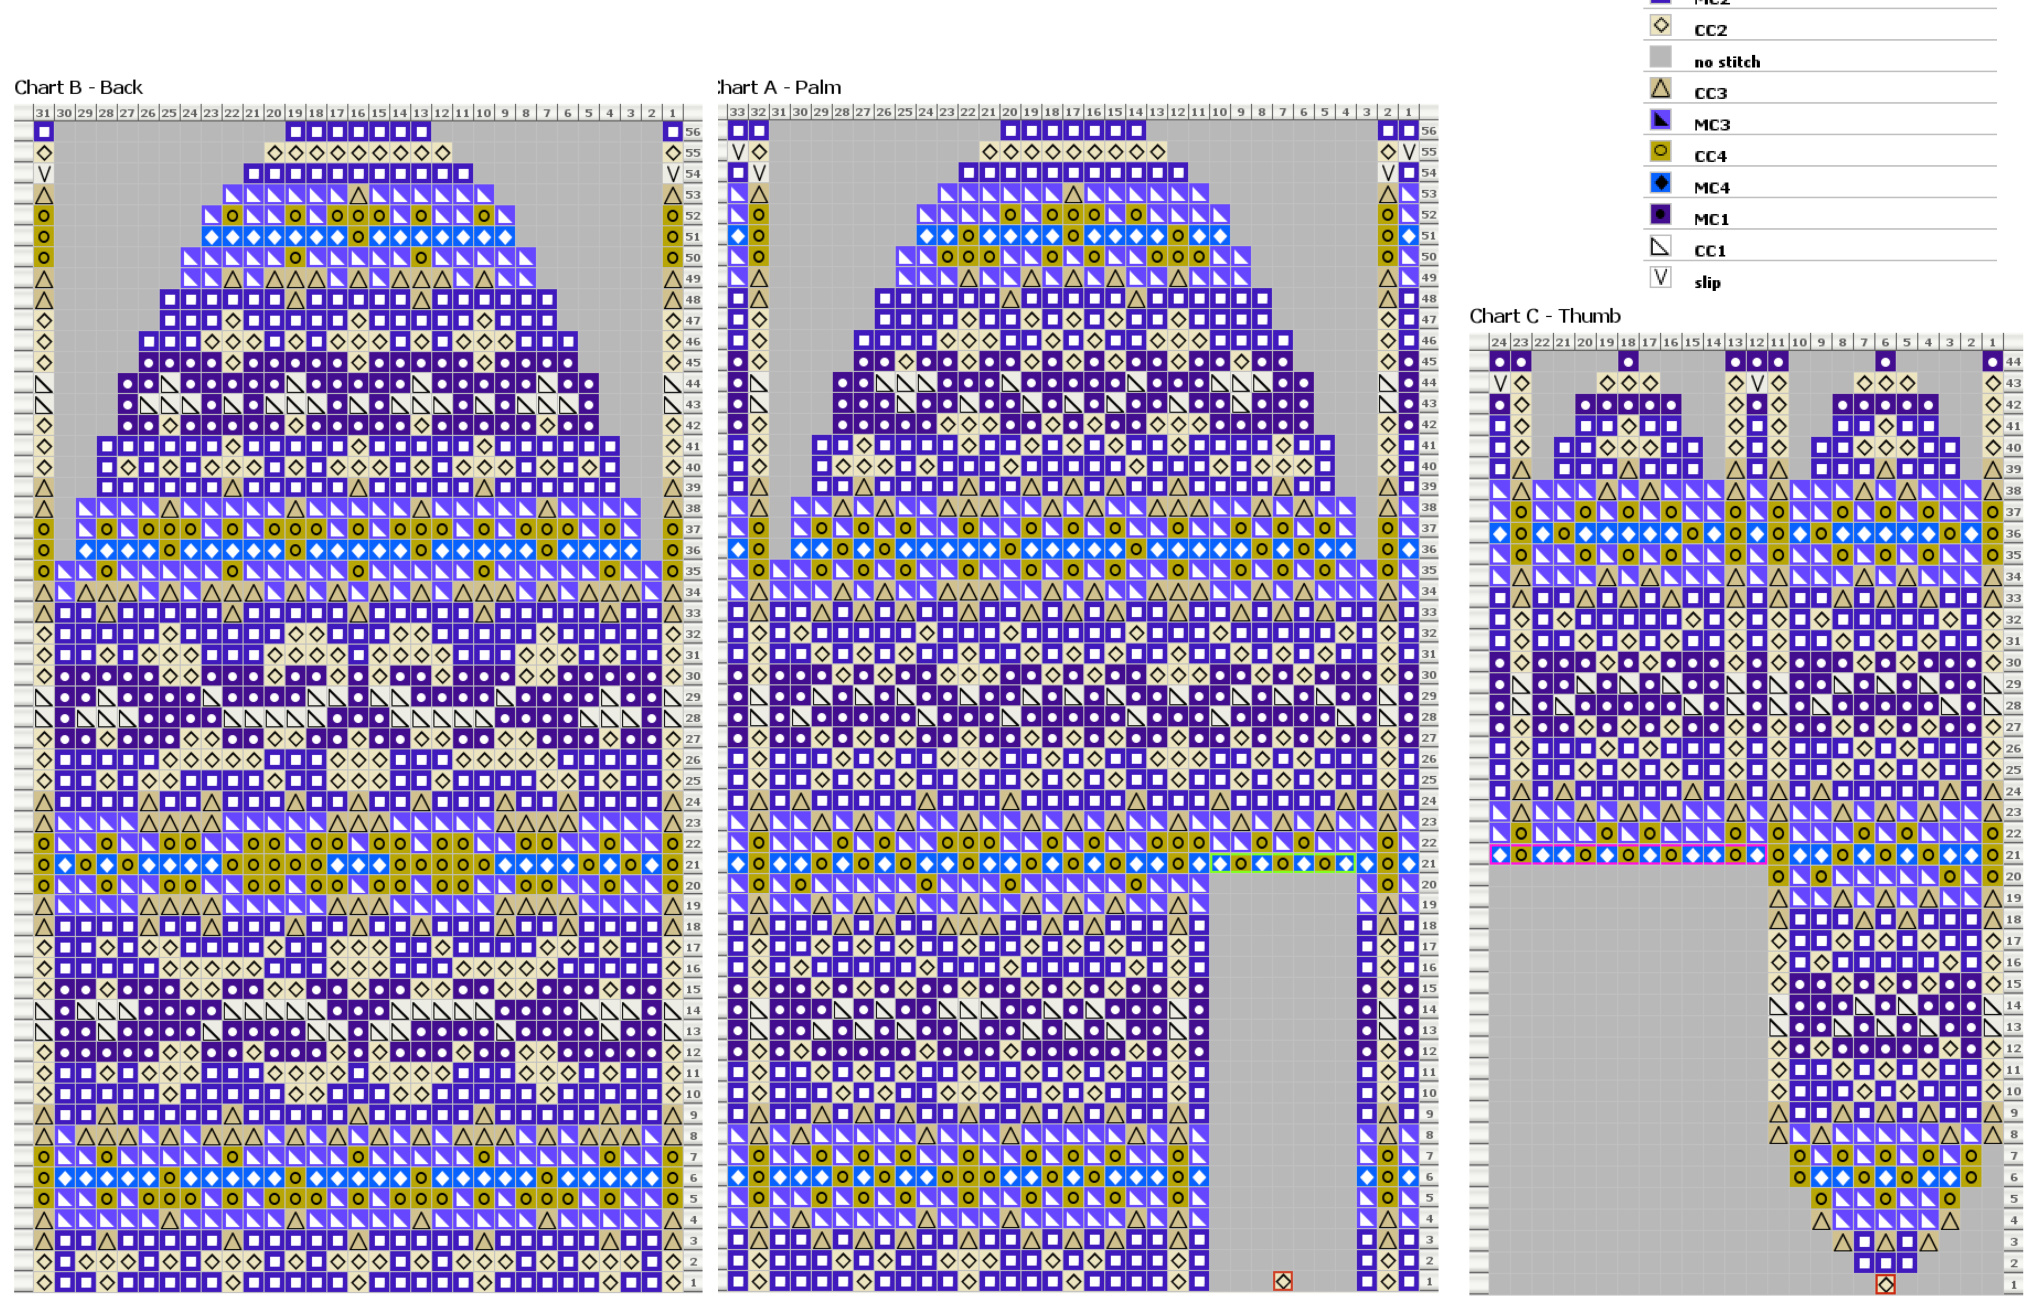
Task: Select column header 1 in Chart B
Action: (x=672, y=113)
